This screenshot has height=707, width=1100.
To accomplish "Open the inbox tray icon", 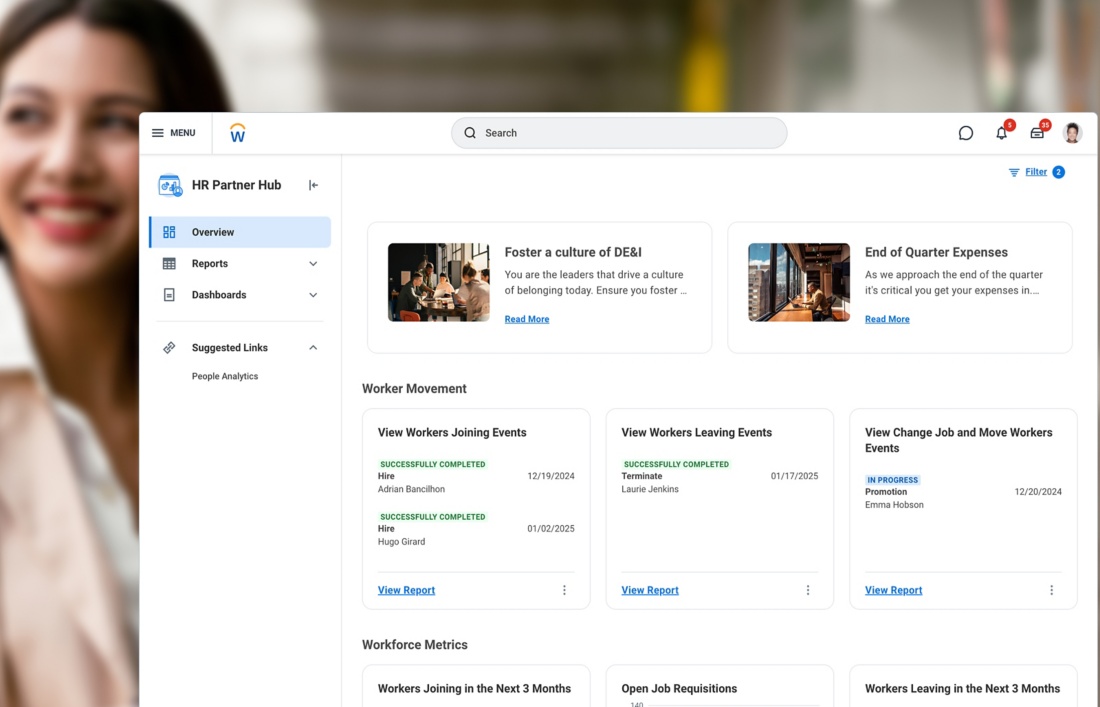I will point(1037,133).
